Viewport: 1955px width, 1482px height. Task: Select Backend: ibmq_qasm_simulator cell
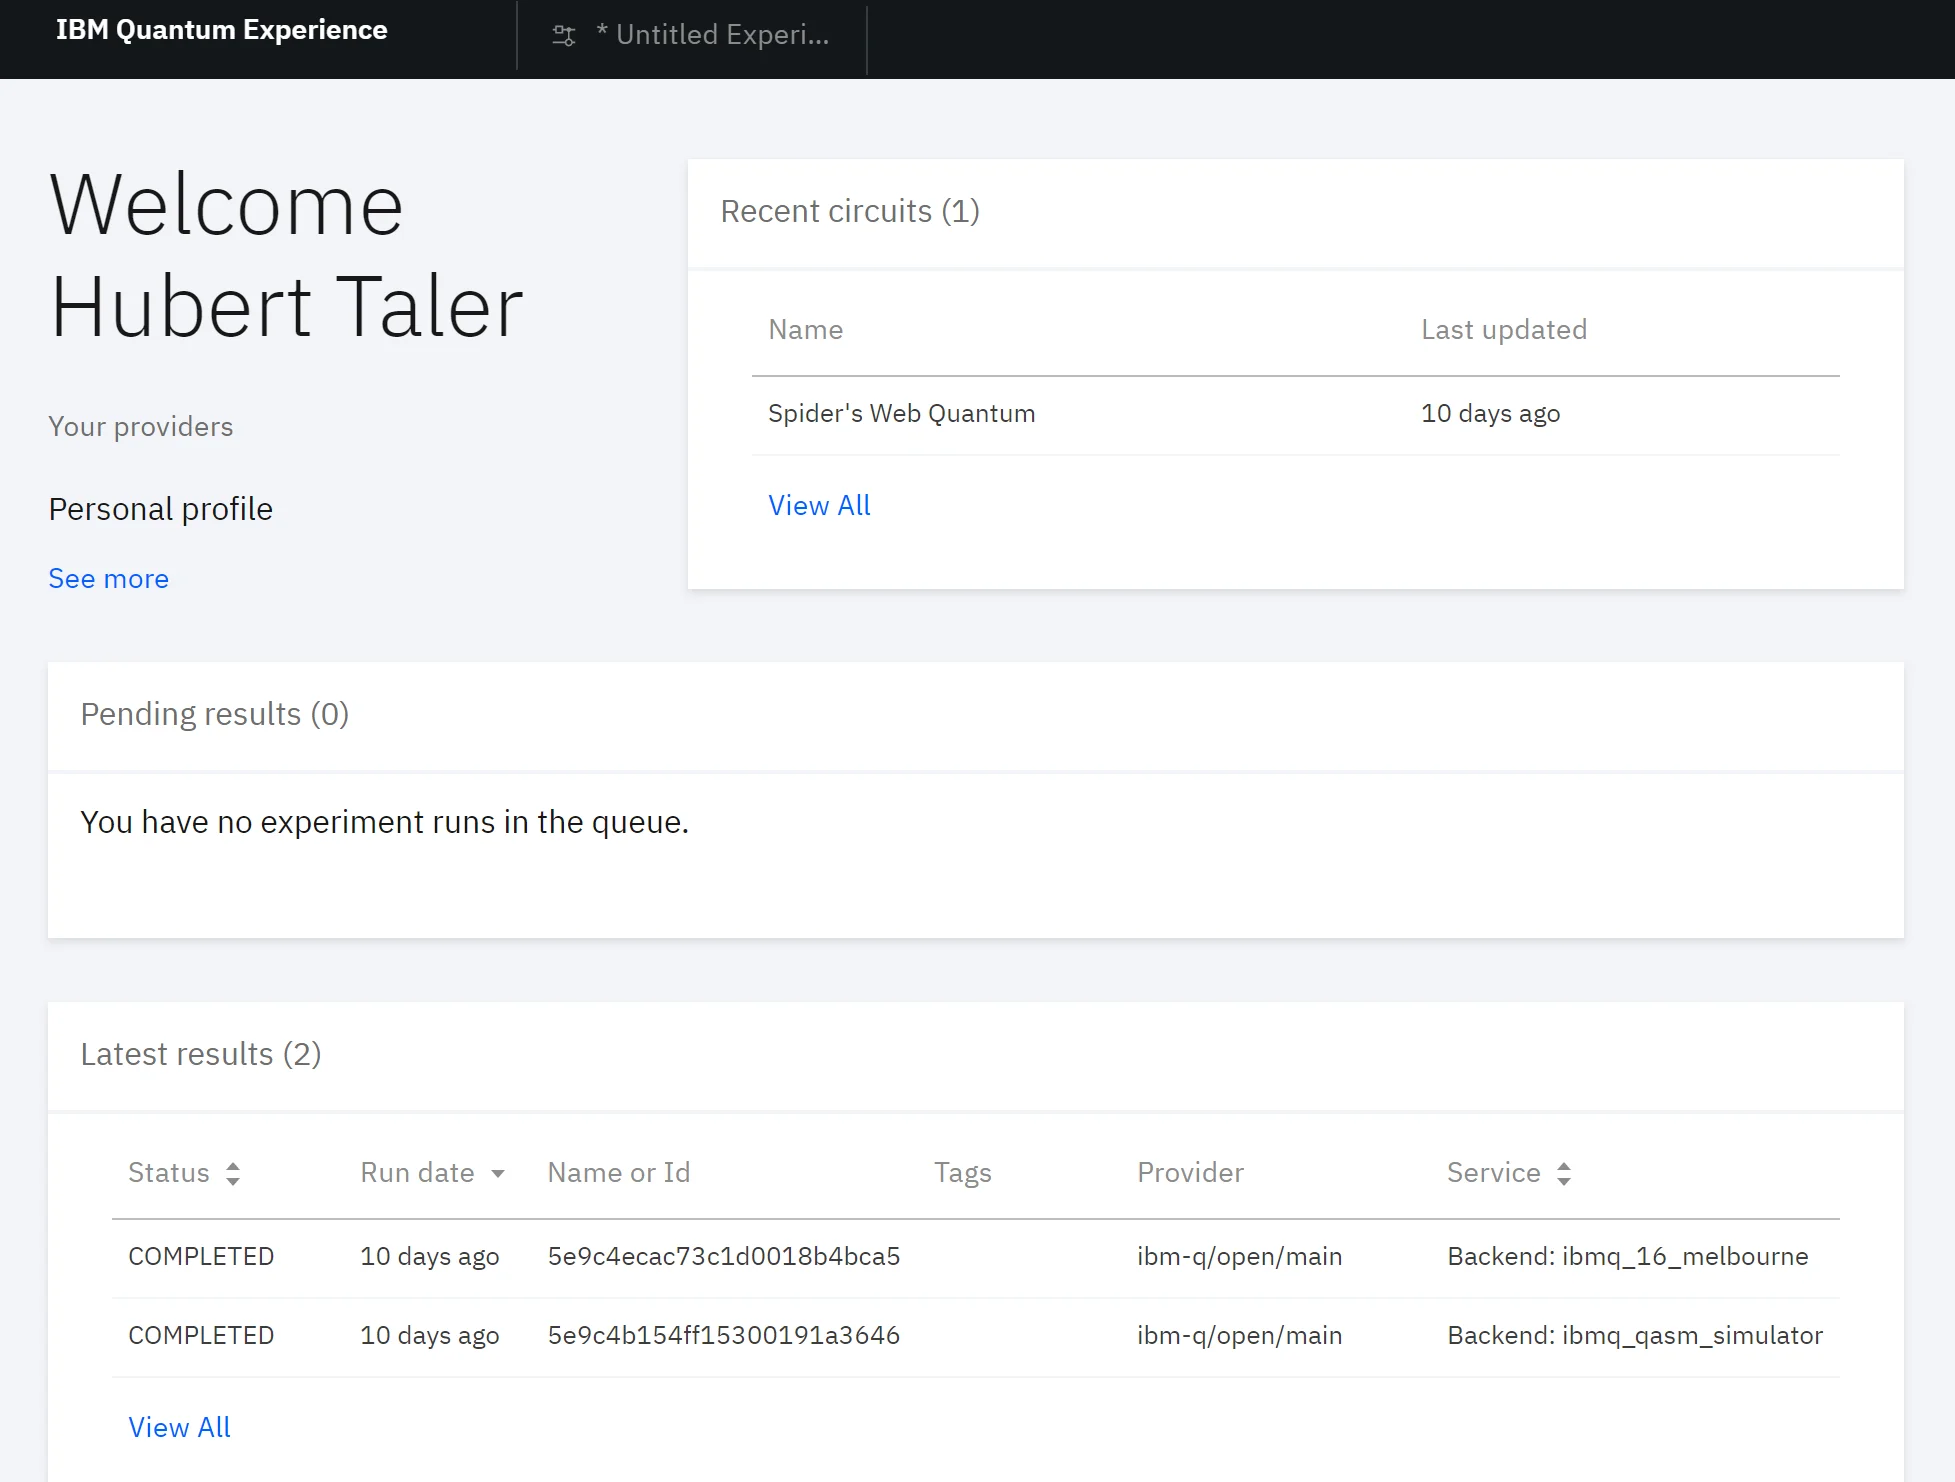[1635, 1336]
